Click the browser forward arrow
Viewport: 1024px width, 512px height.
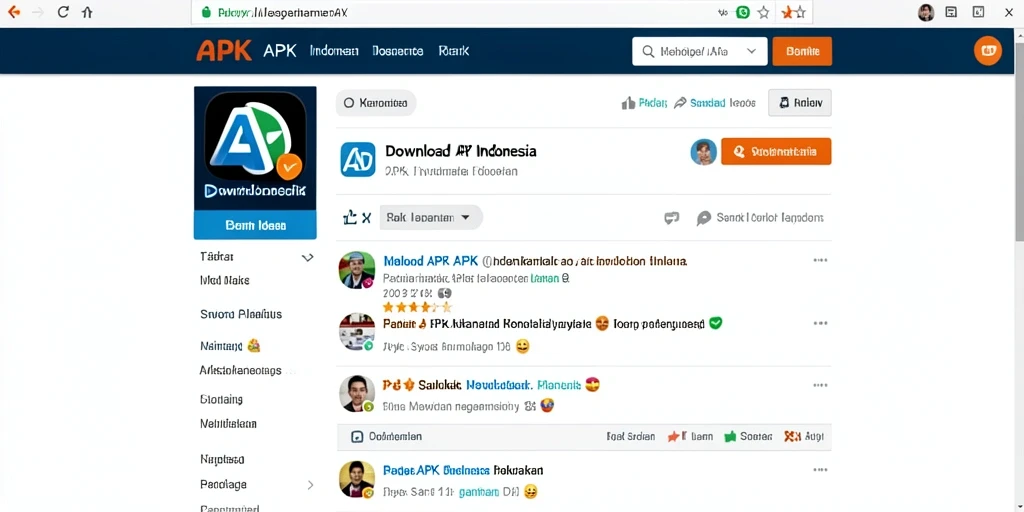tap(38, 12)
